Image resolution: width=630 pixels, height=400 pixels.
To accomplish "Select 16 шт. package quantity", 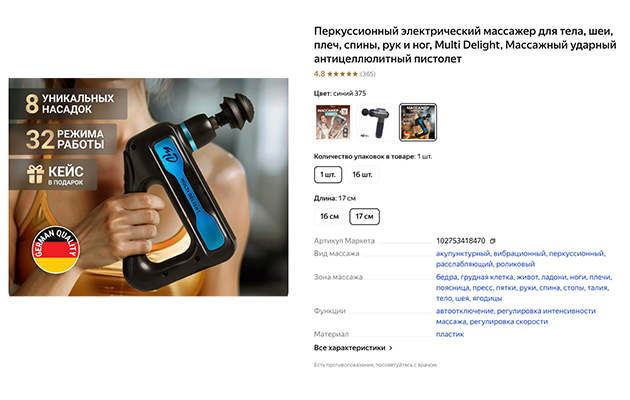I will 362,175.
